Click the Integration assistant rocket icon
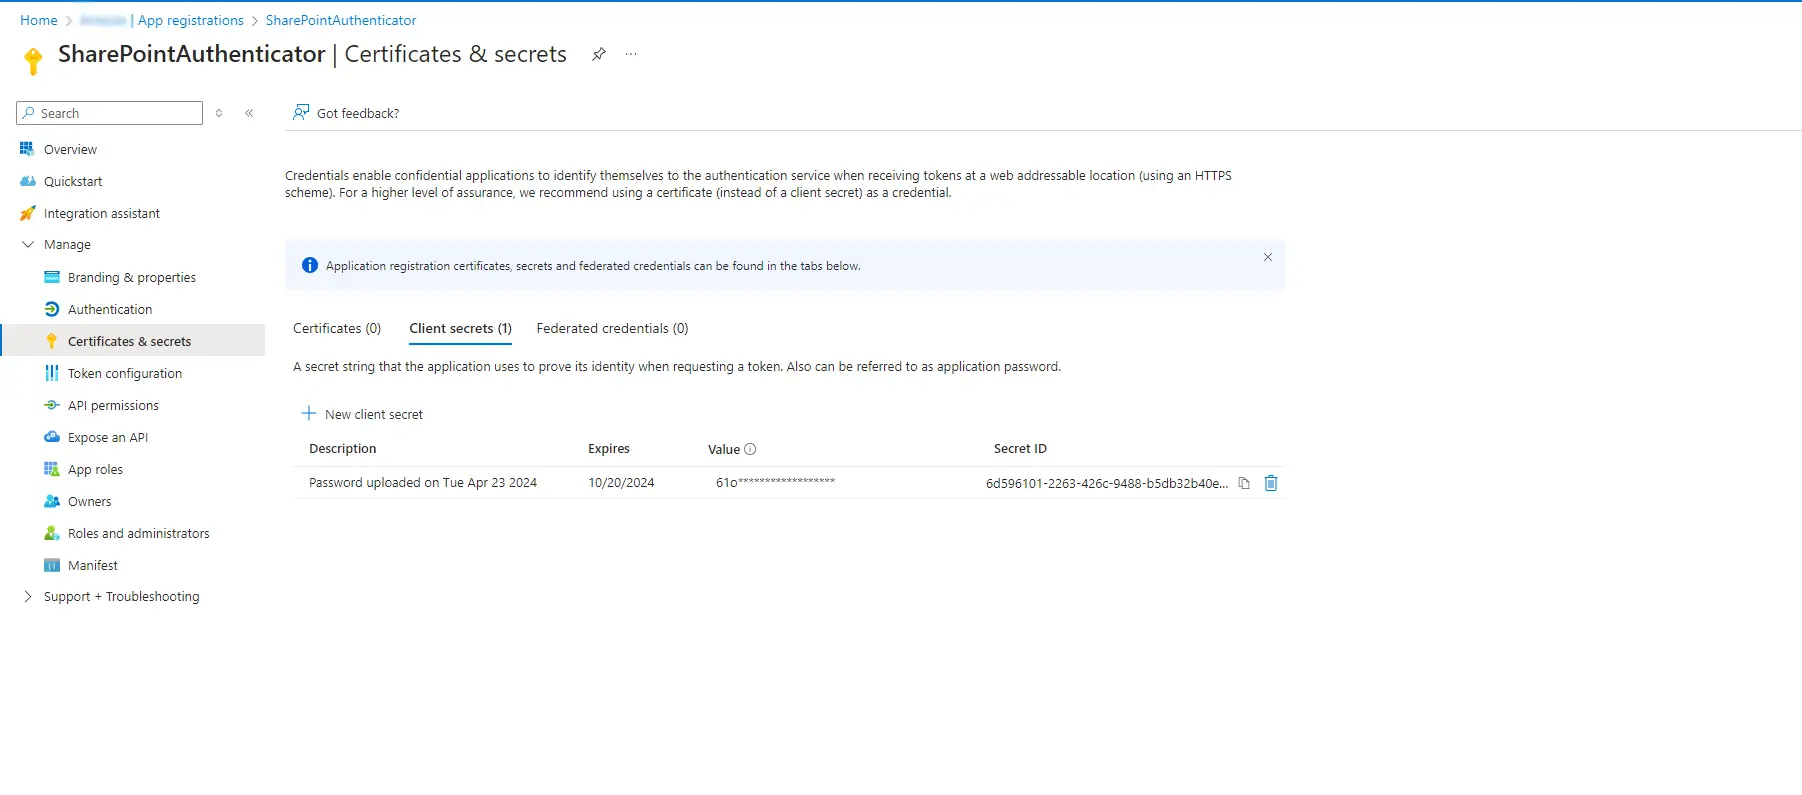The width and height of the screenshot is (1802, 795). pos(28,213)
